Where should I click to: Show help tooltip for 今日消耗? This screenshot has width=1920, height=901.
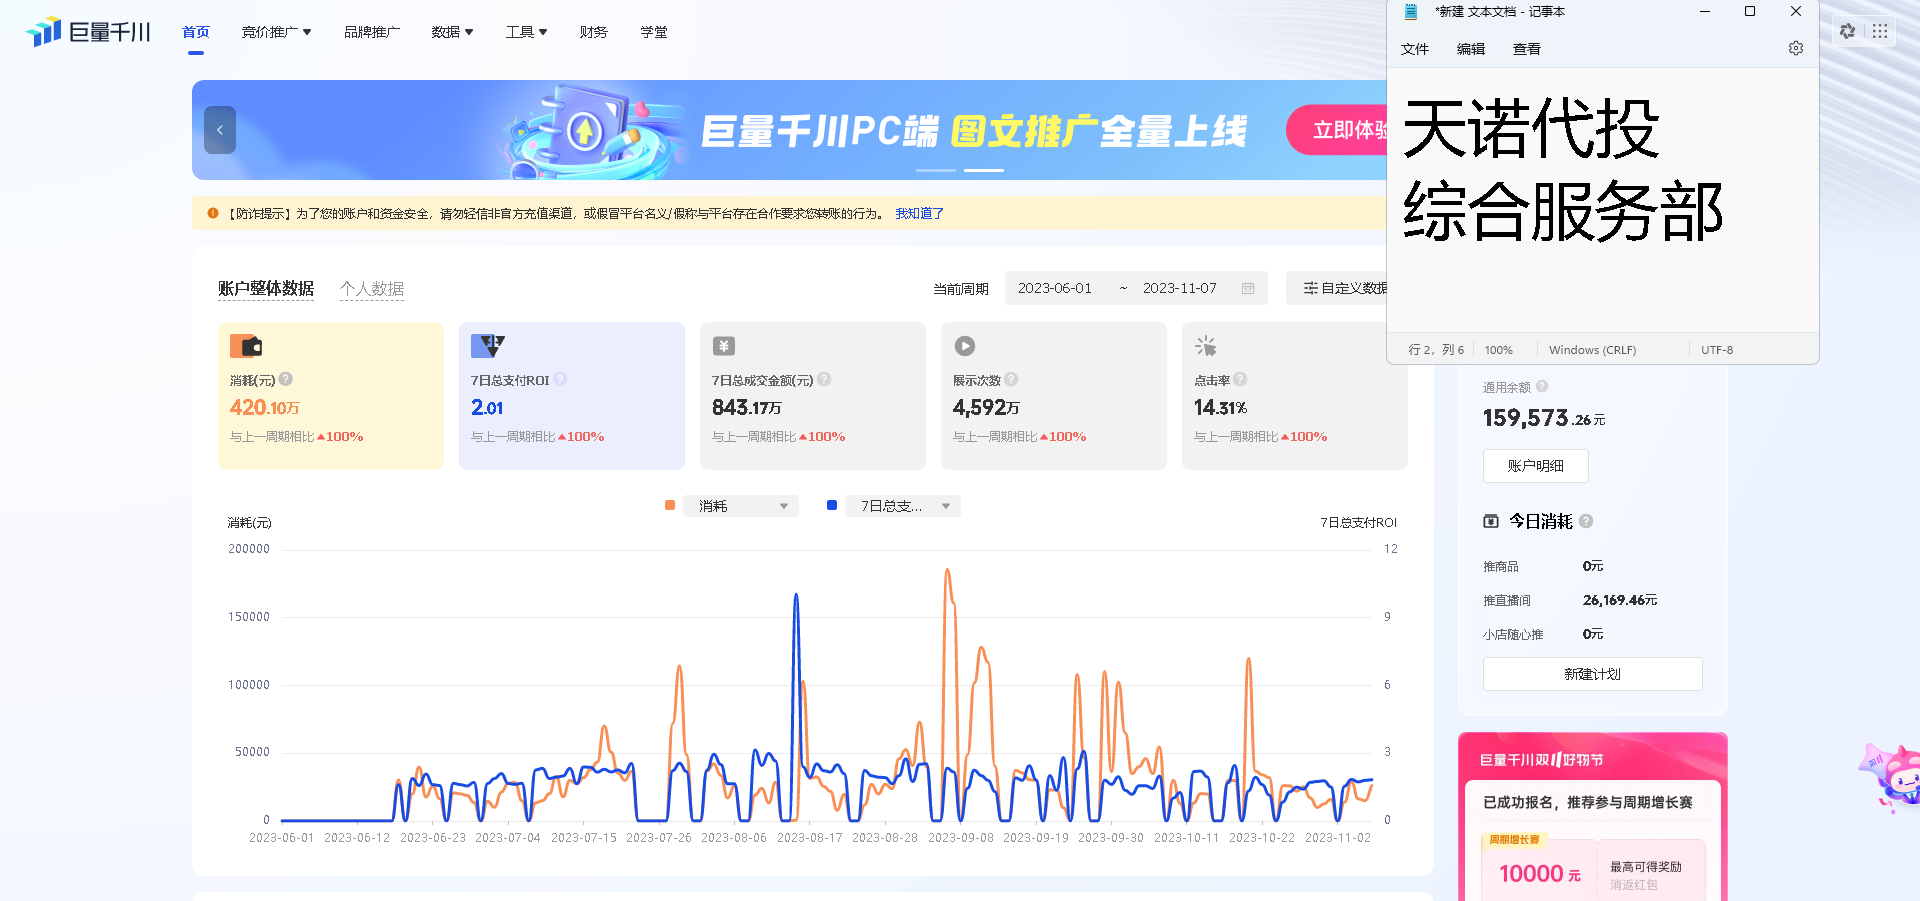click(1586, 521)
